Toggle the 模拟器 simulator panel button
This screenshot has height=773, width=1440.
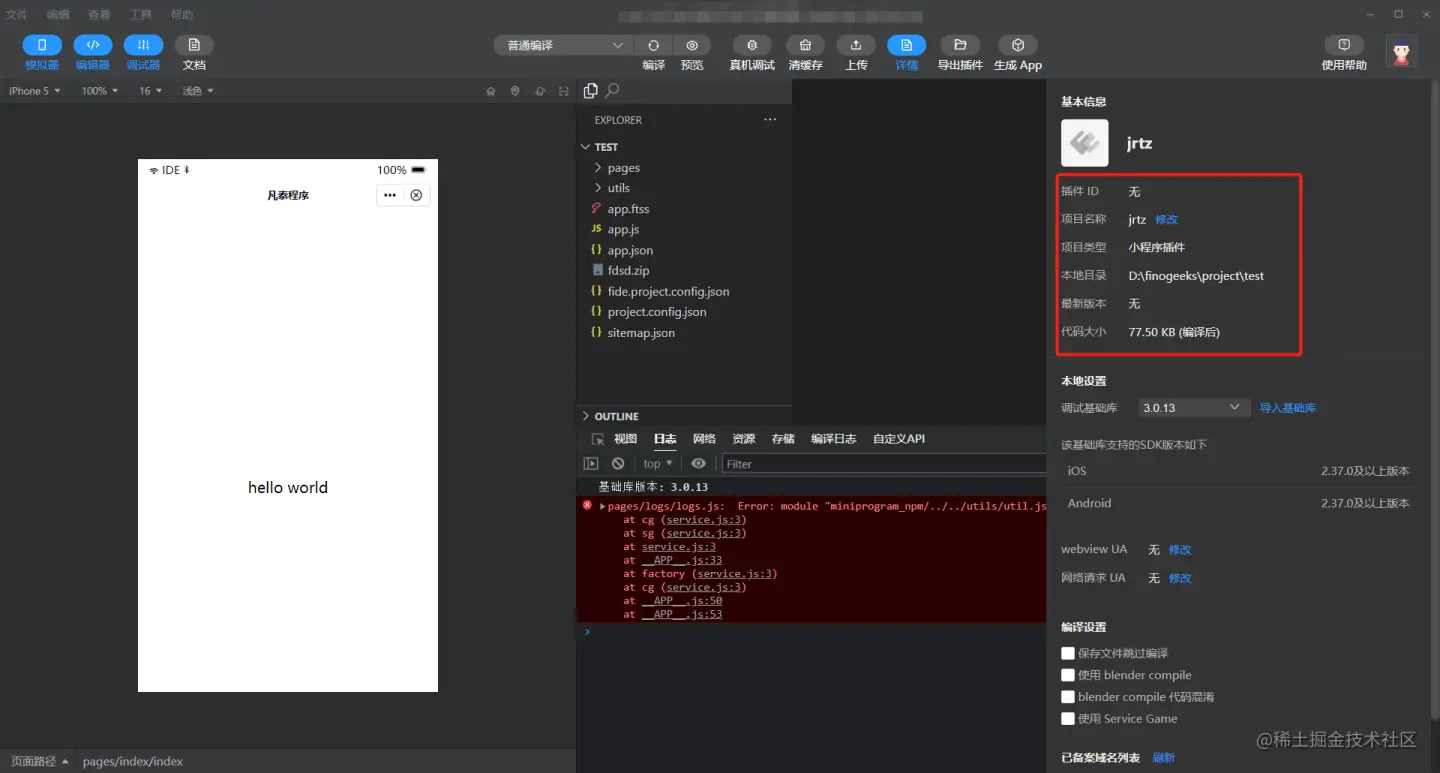[x=42, y=45]
